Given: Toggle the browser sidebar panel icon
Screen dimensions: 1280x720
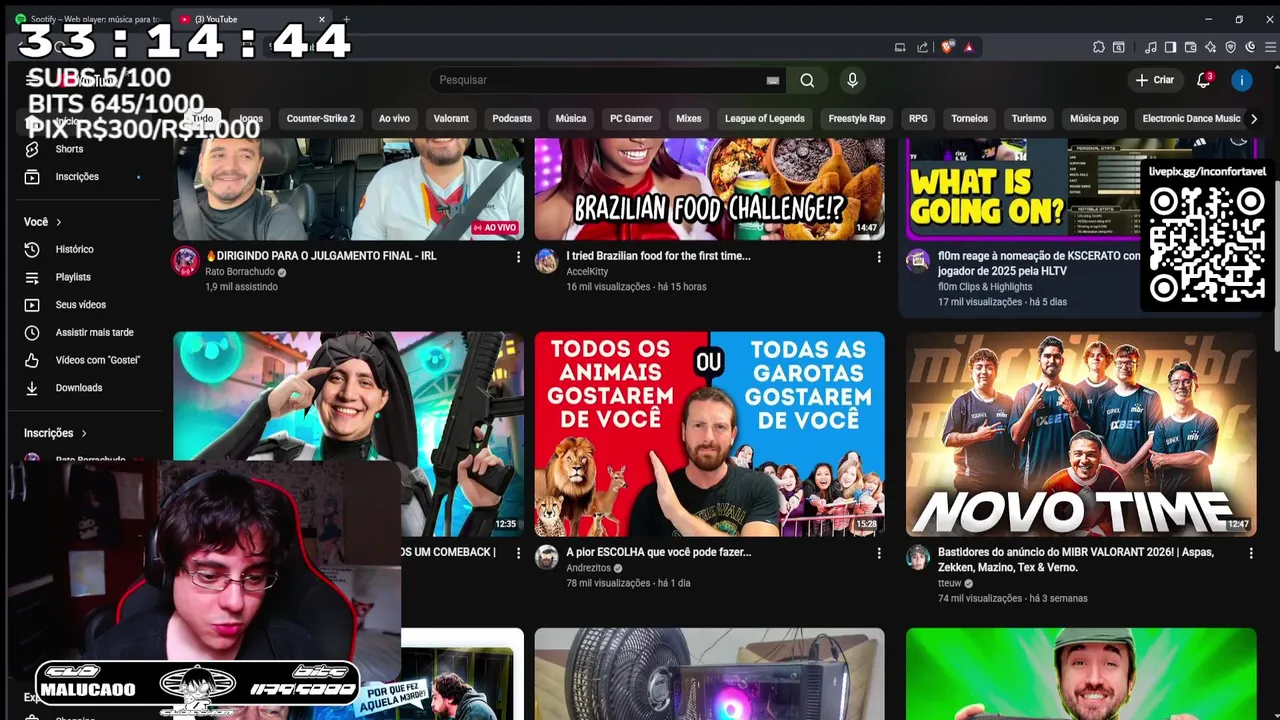Looking at the screenshot, I should [1170, 47].
